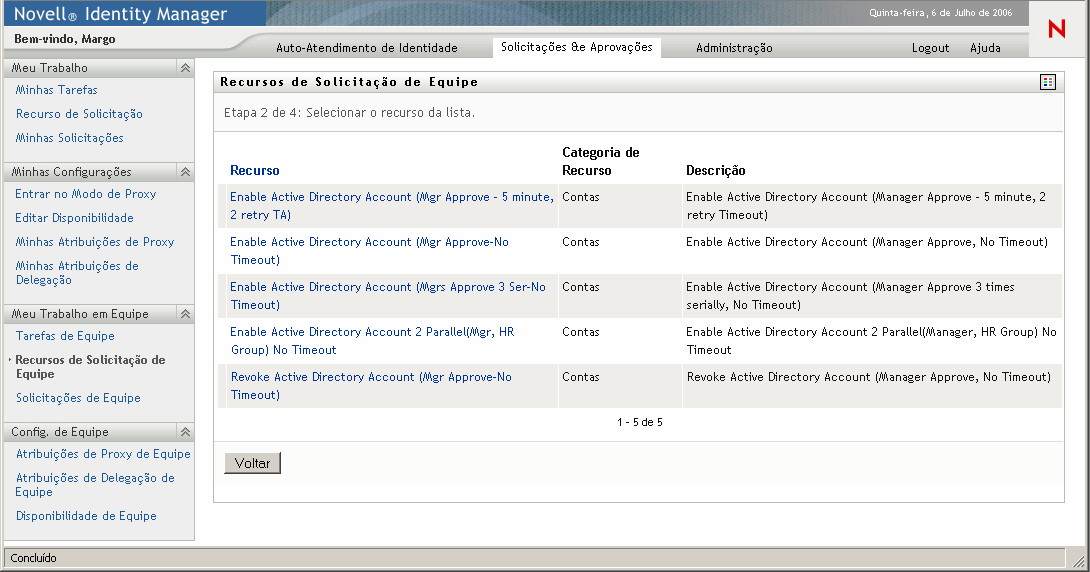Select Revoke Active Directory Account resource
Viewport: 1090px width, 572px height.
pos(371,386)
